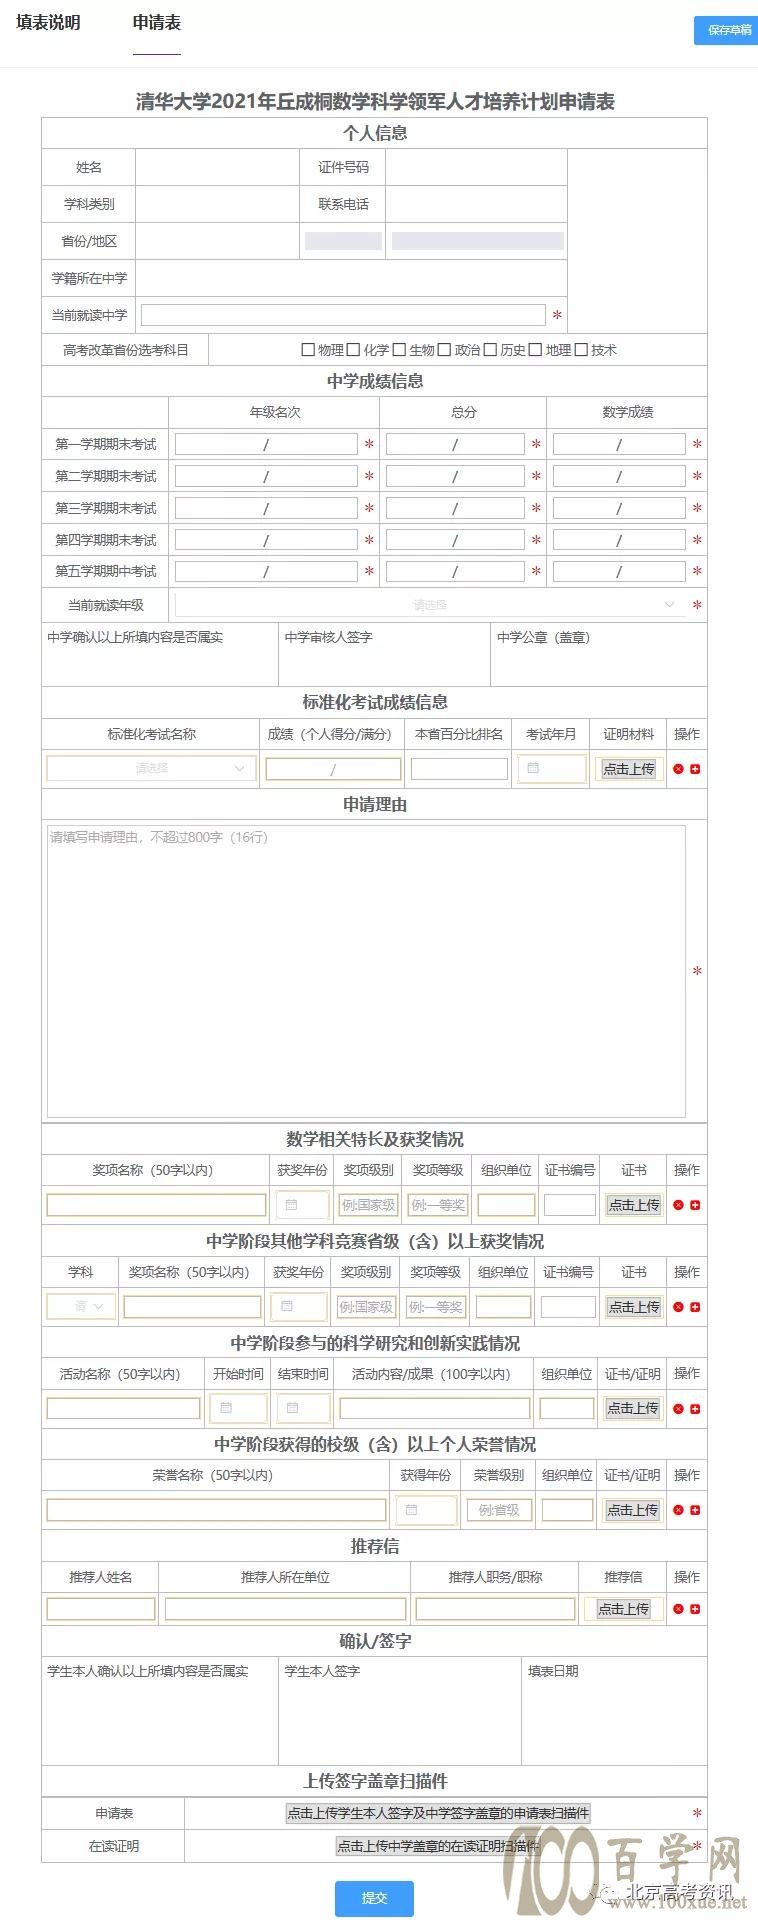Tick the 生物 checkbox
Viewport: 758px width, 1926px height.
[x=399, y=350]
